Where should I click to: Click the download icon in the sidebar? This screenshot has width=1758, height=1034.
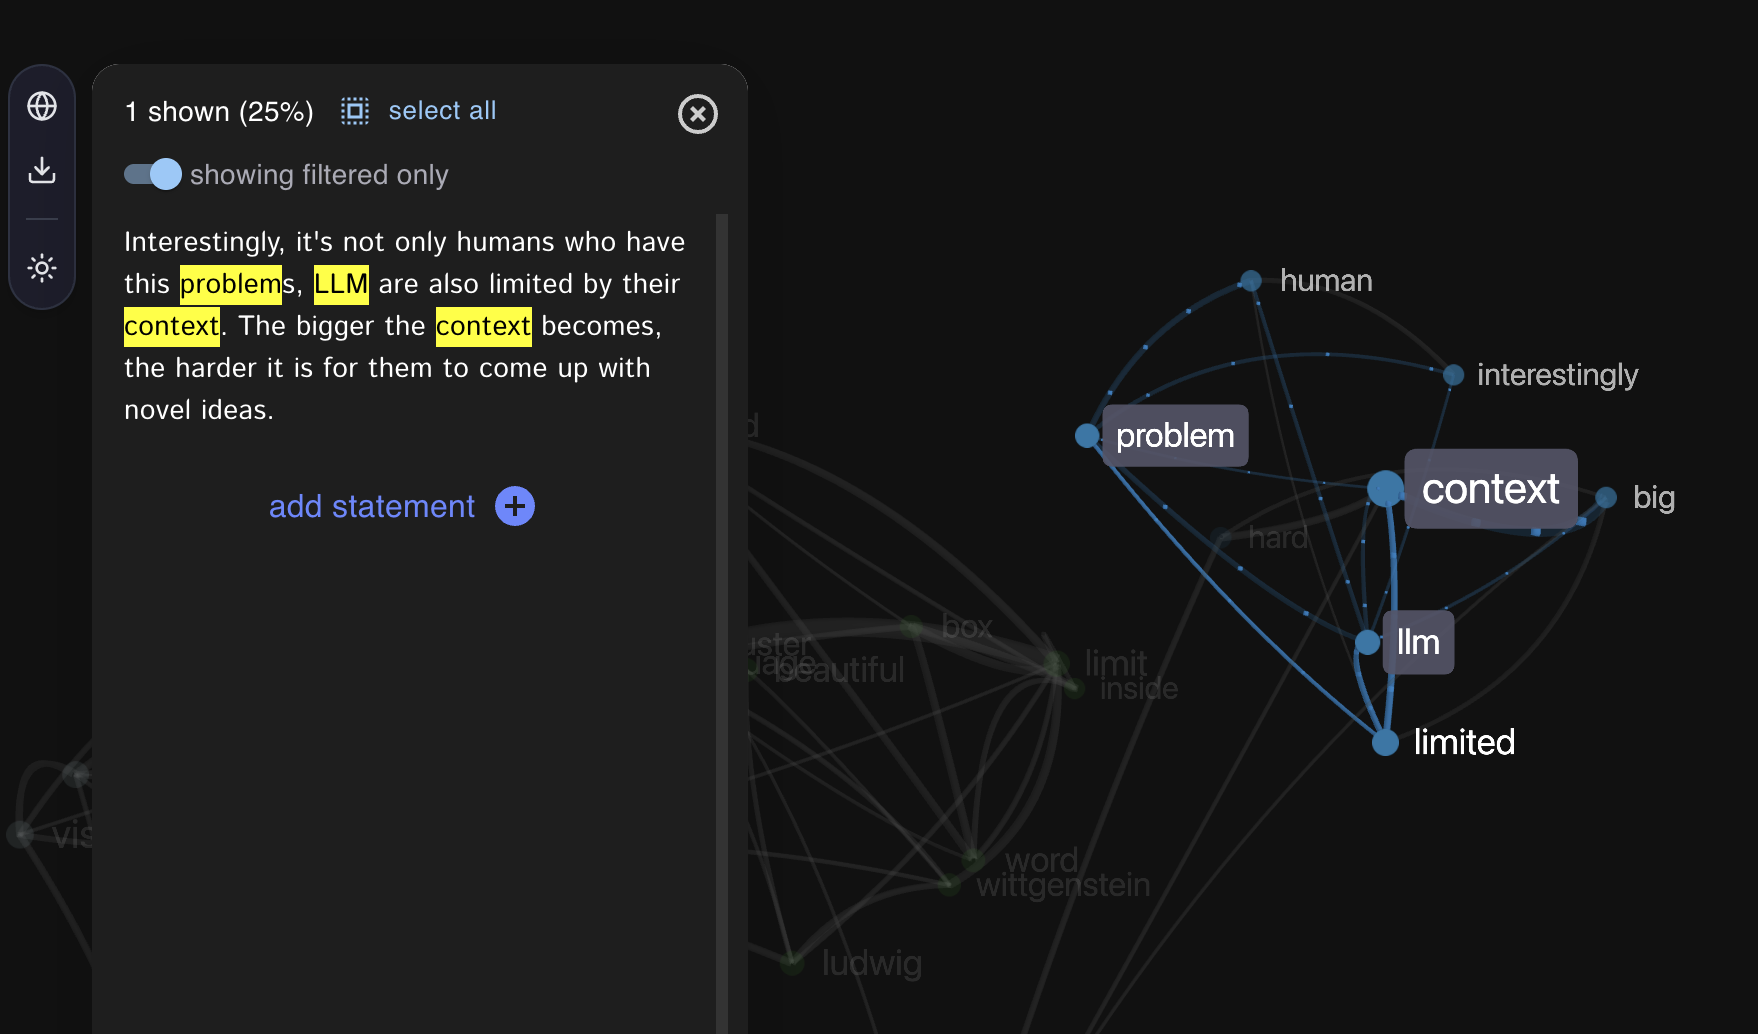[42, 170]
